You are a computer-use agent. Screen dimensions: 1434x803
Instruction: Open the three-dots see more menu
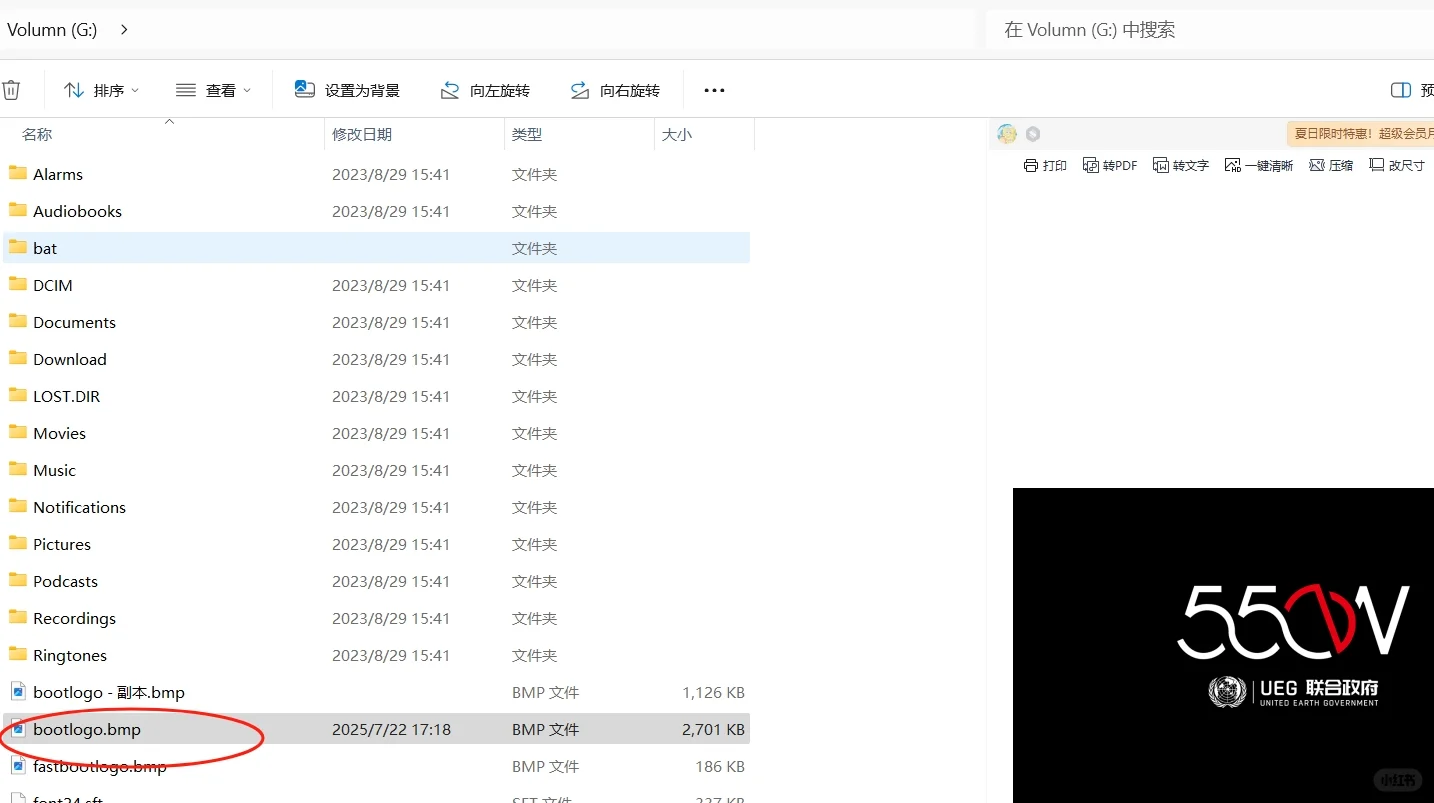714,90
